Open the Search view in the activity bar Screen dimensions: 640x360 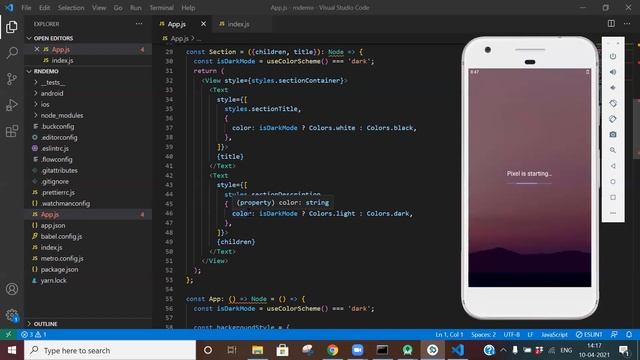pyautogui.click(x=12, y=53)
